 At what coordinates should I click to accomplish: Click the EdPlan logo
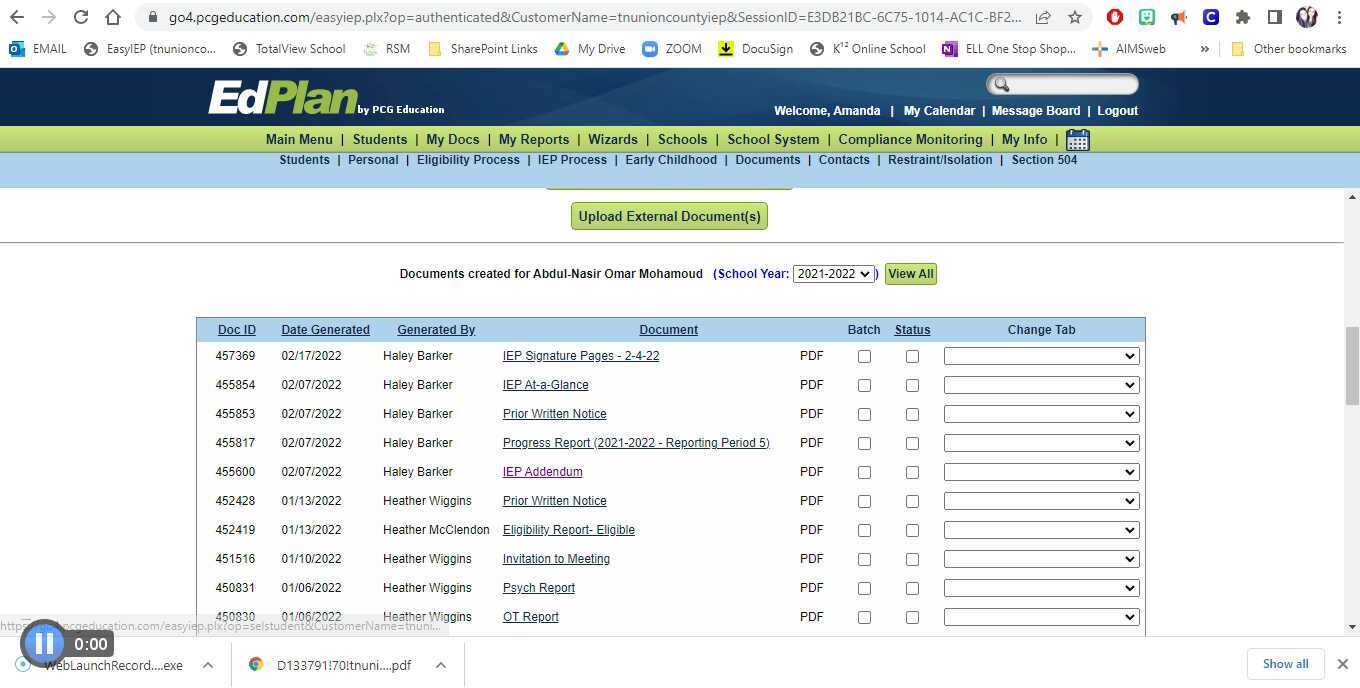283,99
